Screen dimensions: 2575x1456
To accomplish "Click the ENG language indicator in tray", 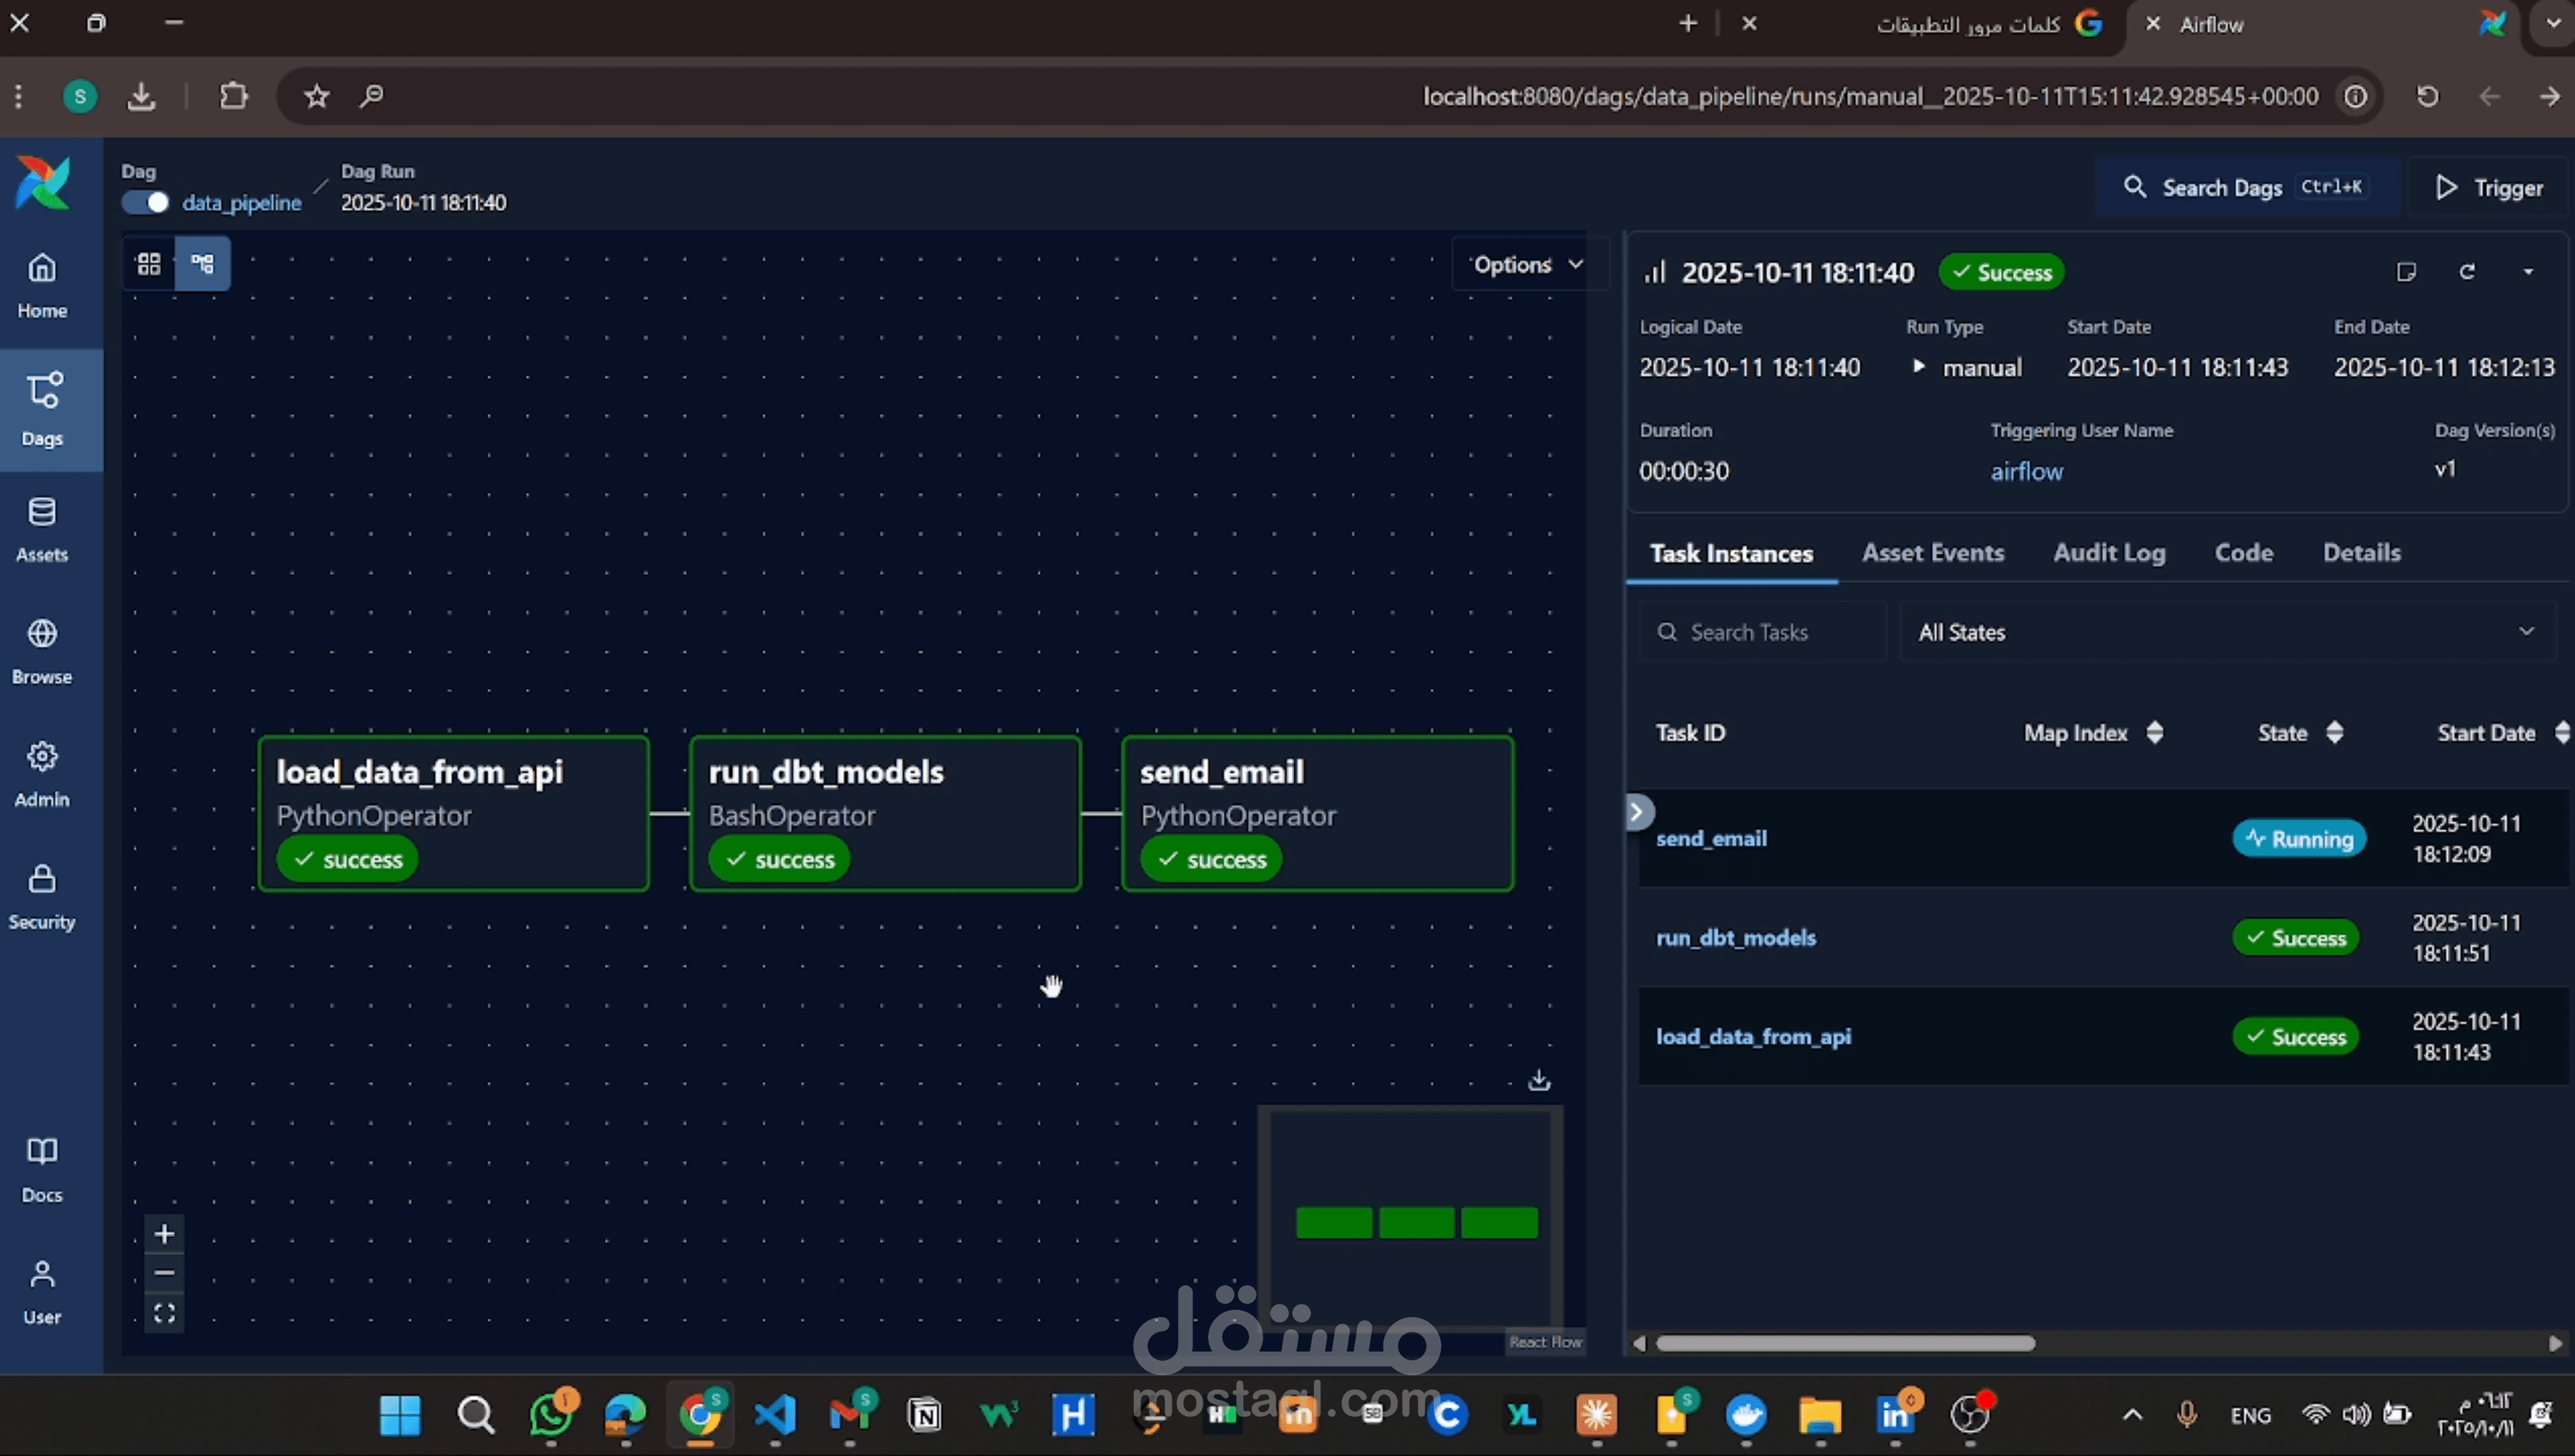I will [x=2250, y=1415].
